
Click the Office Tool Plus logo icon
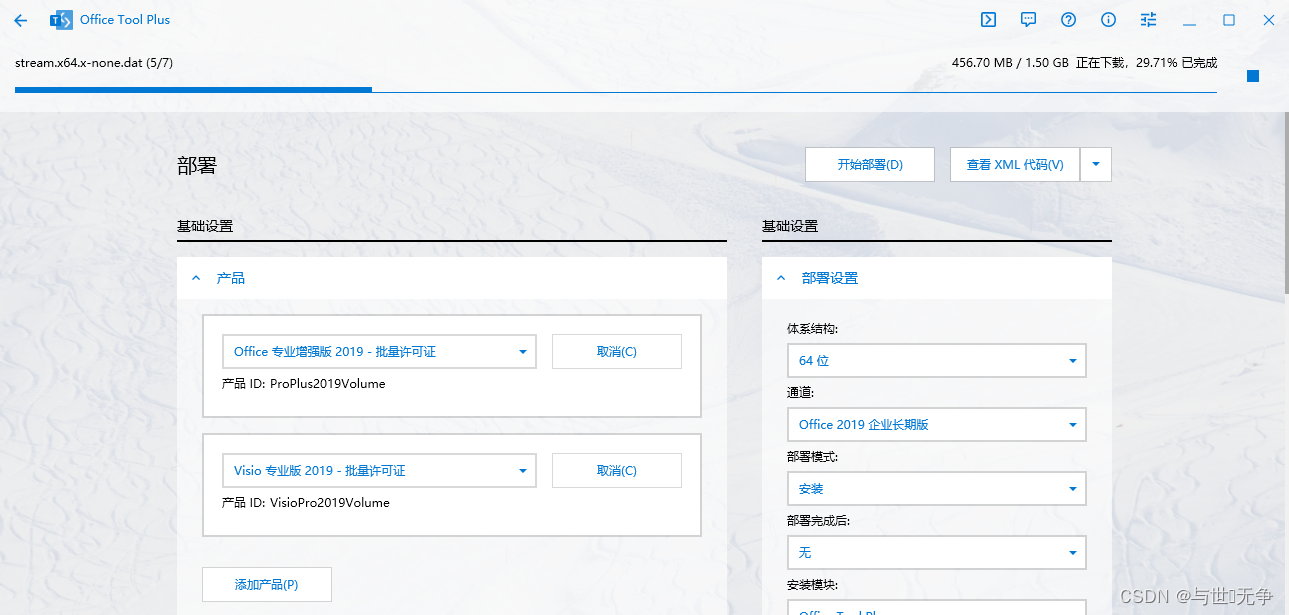pyautogui.click(x=61, y=20)
